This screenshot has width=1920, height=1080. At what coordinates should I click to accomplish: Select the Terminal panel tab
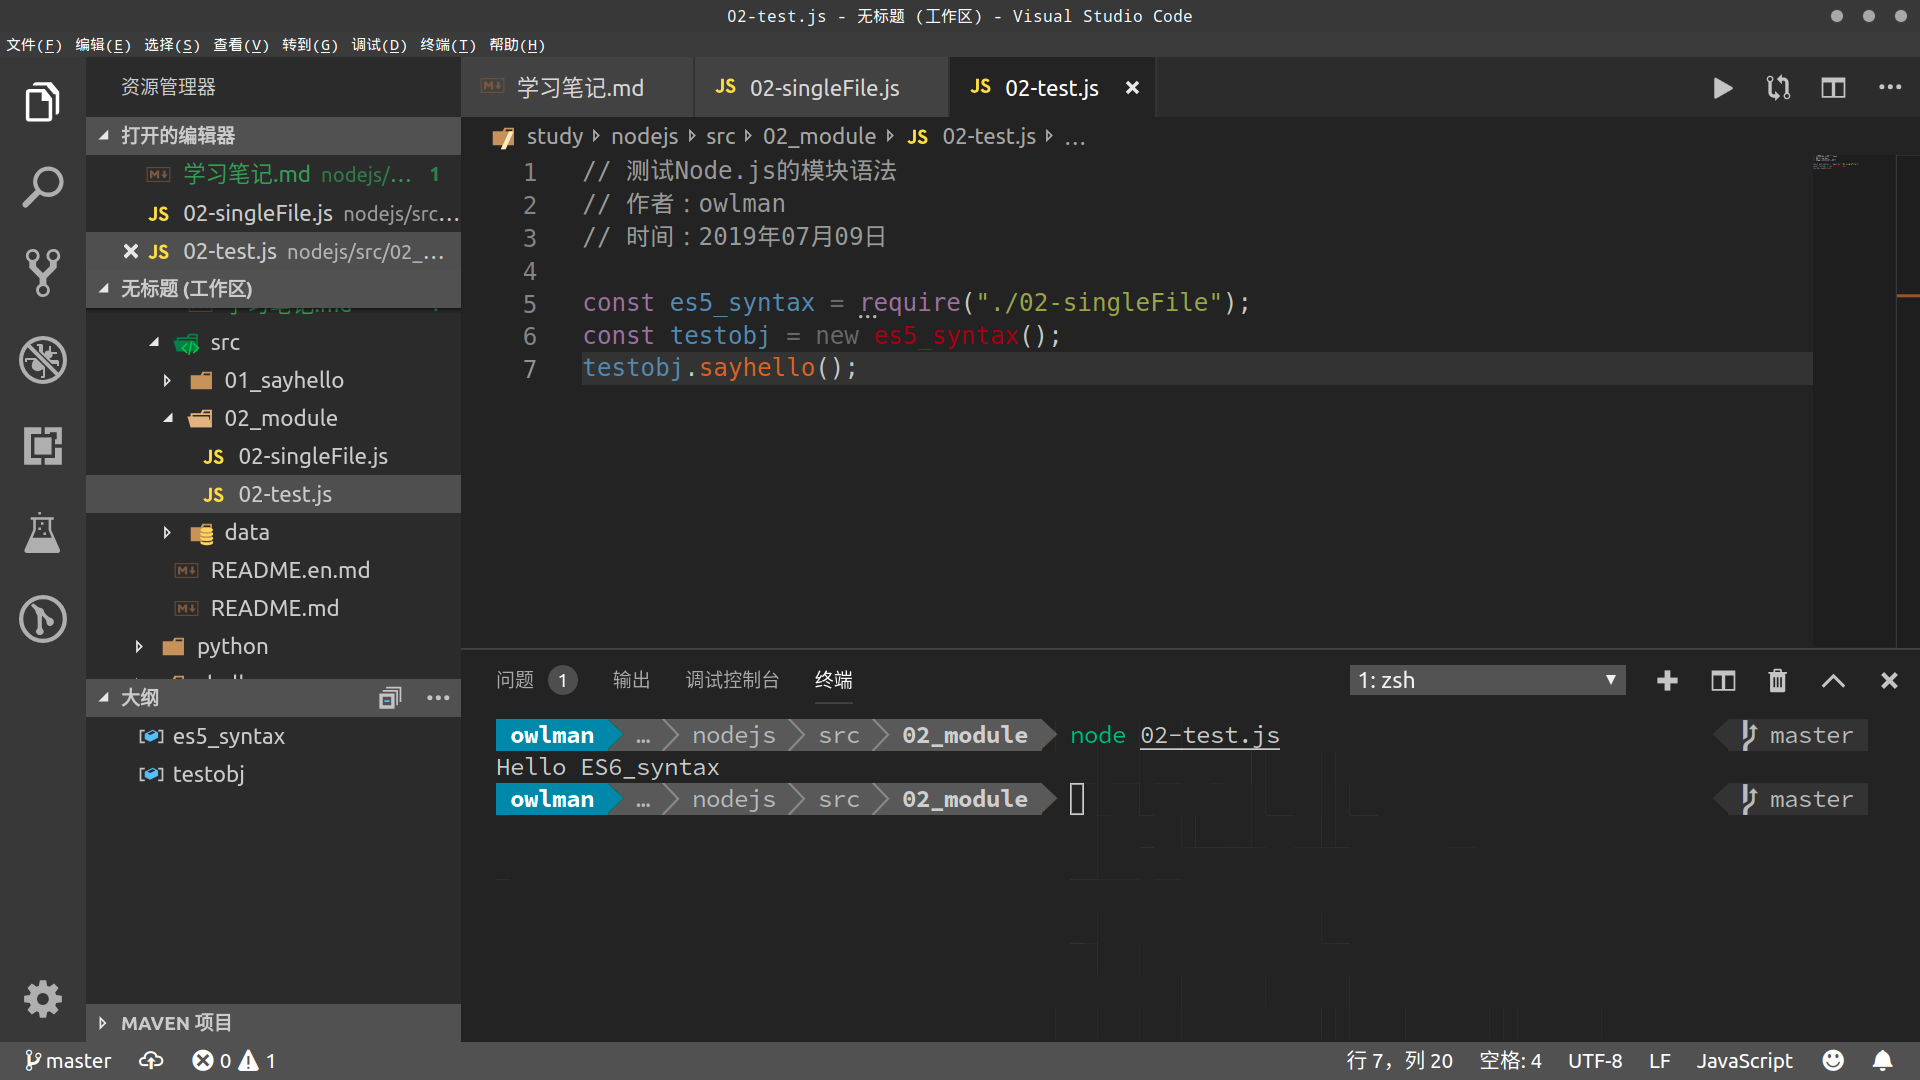point(833,681)
